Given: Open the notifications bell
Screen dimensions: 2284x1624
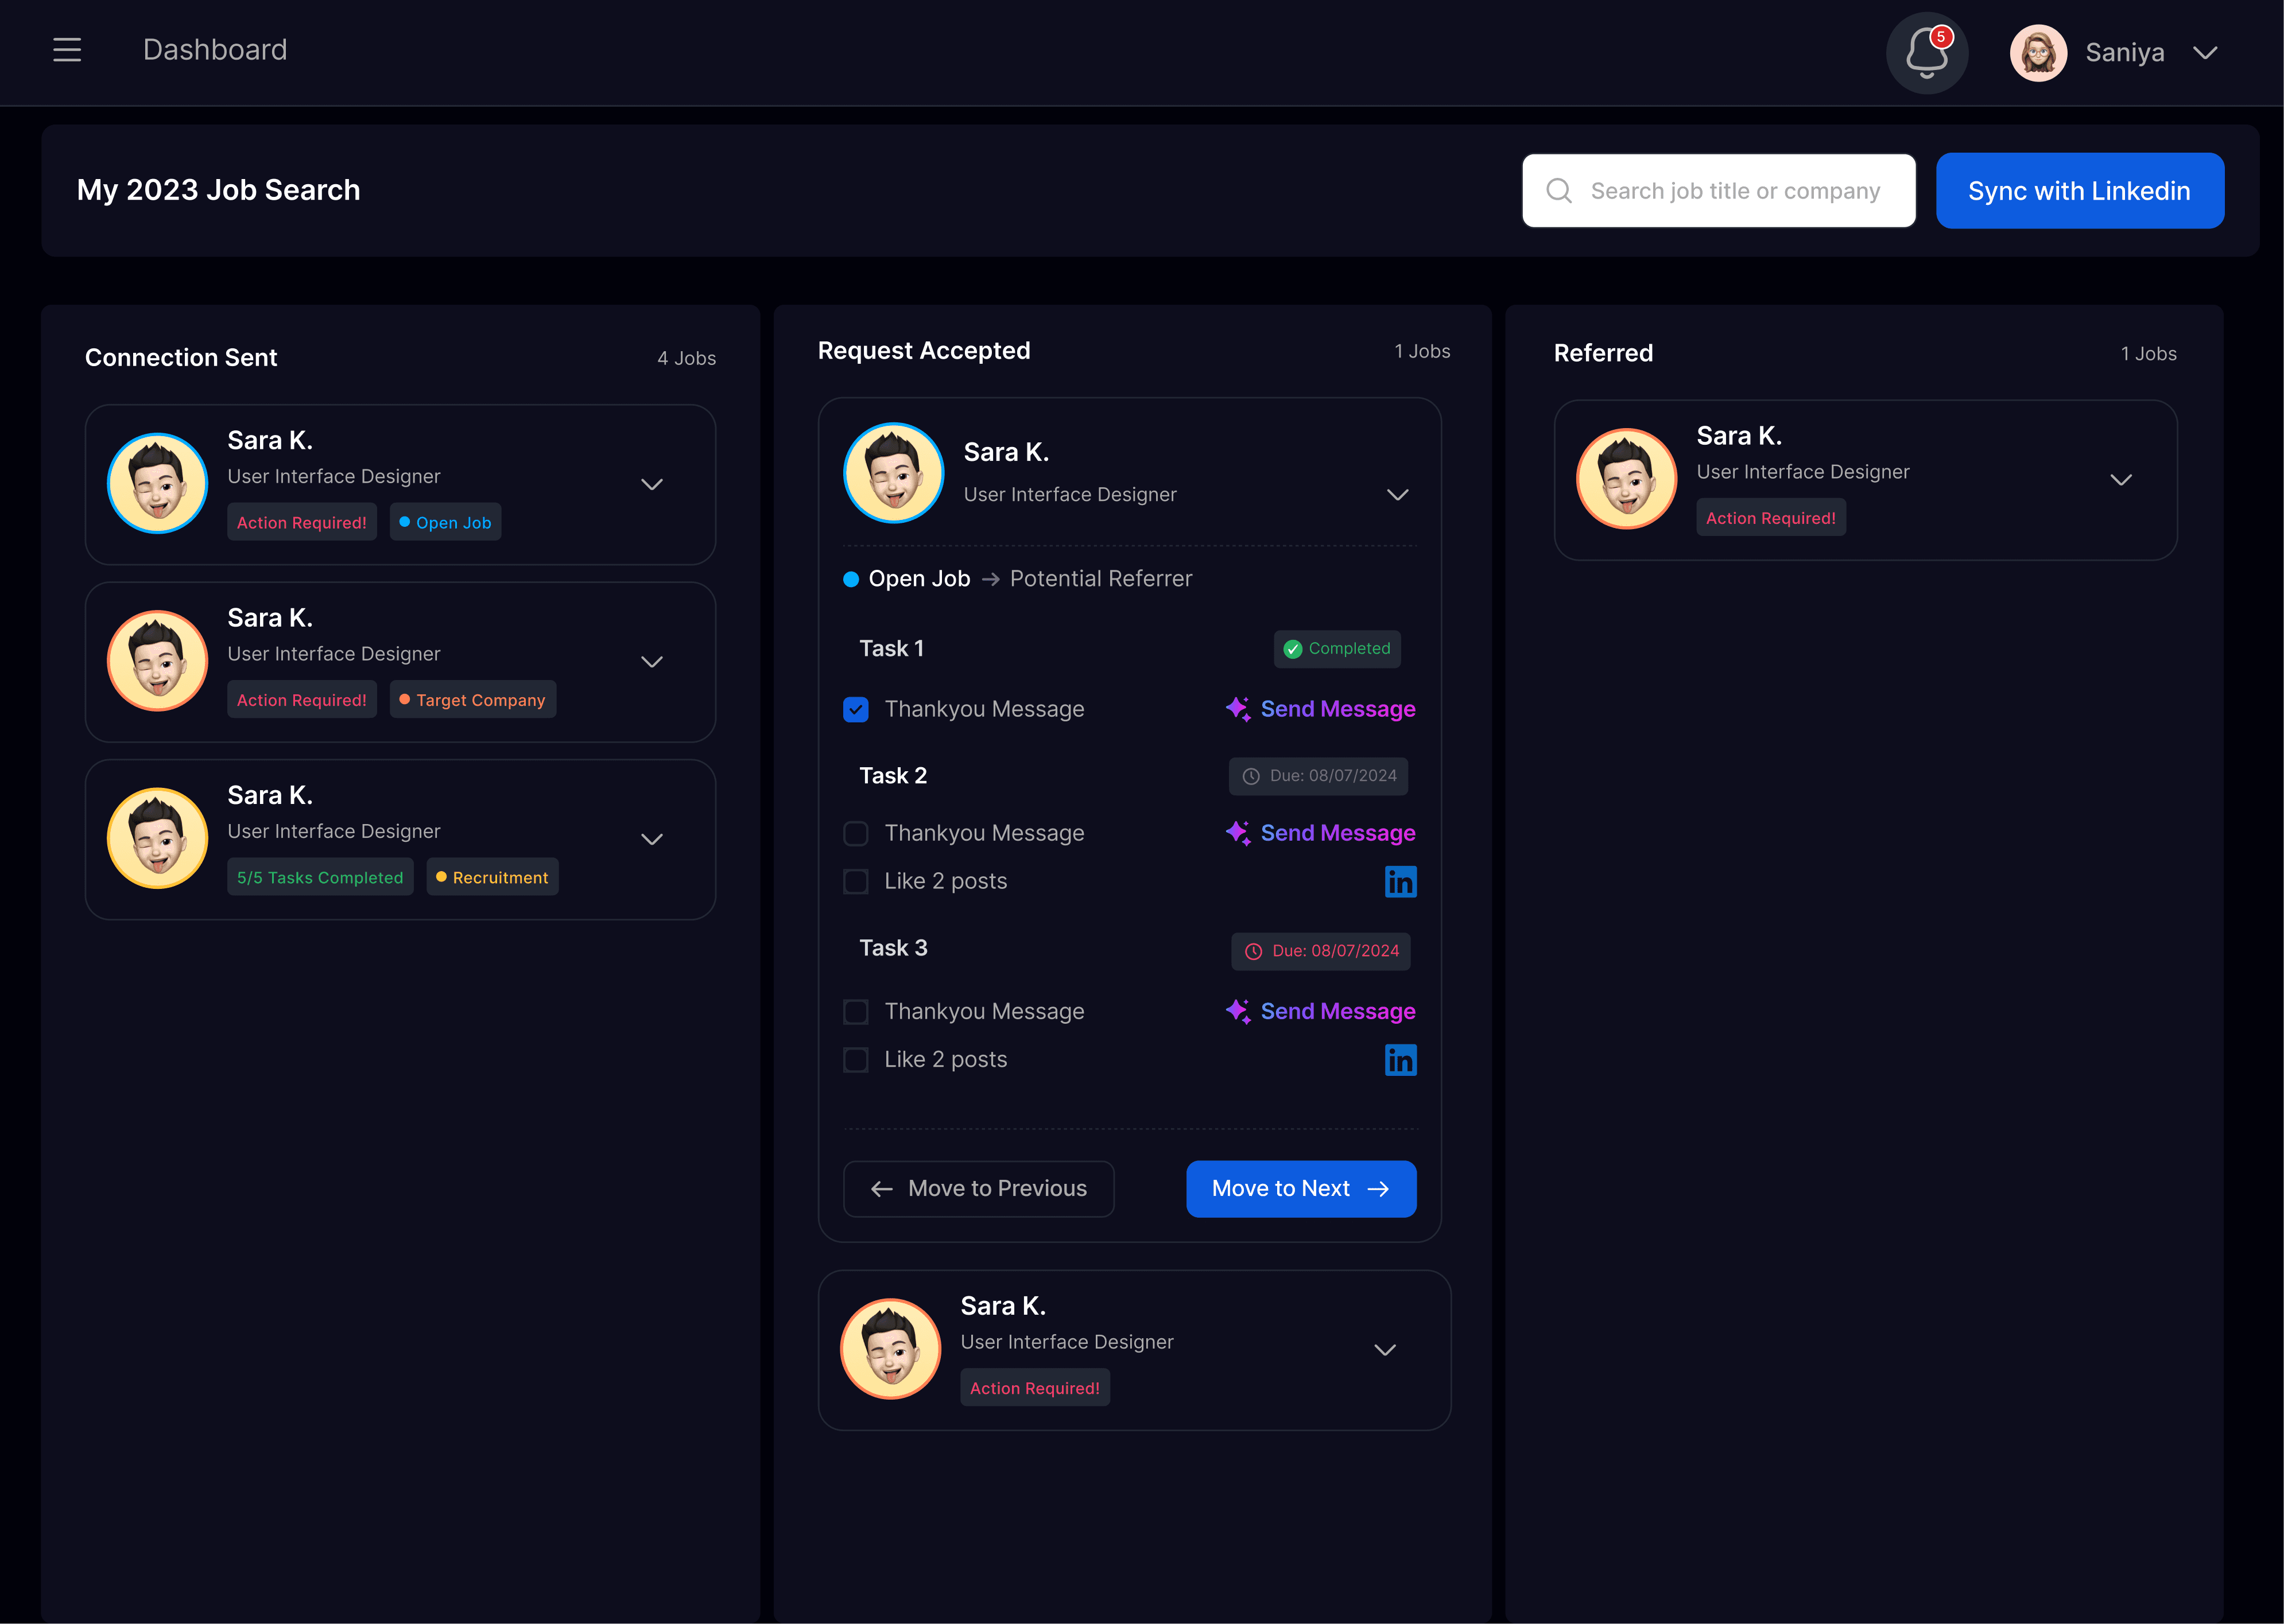Looking at the screenshot, I should tap(1926, 53).
